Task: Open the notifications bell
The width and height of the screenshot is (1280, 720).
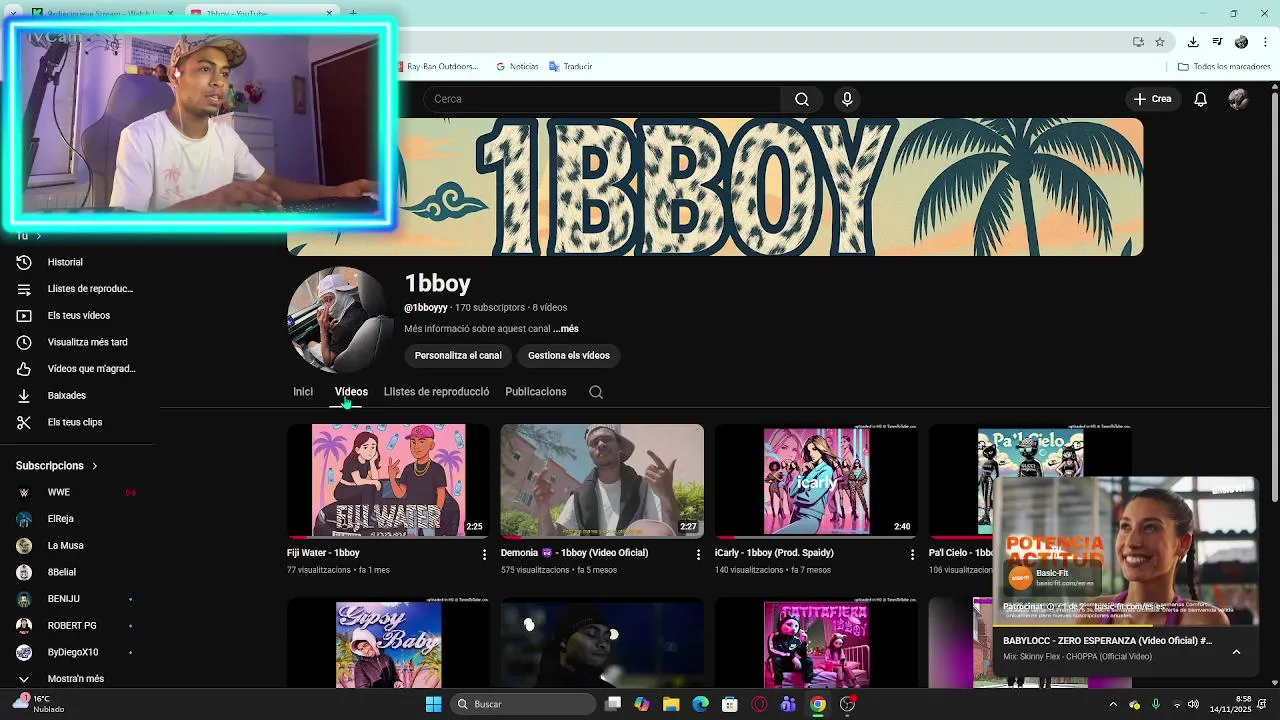Action: (x=1201, y=99)
